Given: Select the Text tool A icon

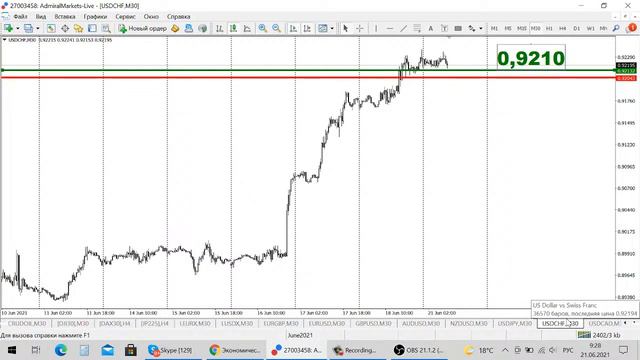Looking at the screenshot, I should (x=430, y=28).
